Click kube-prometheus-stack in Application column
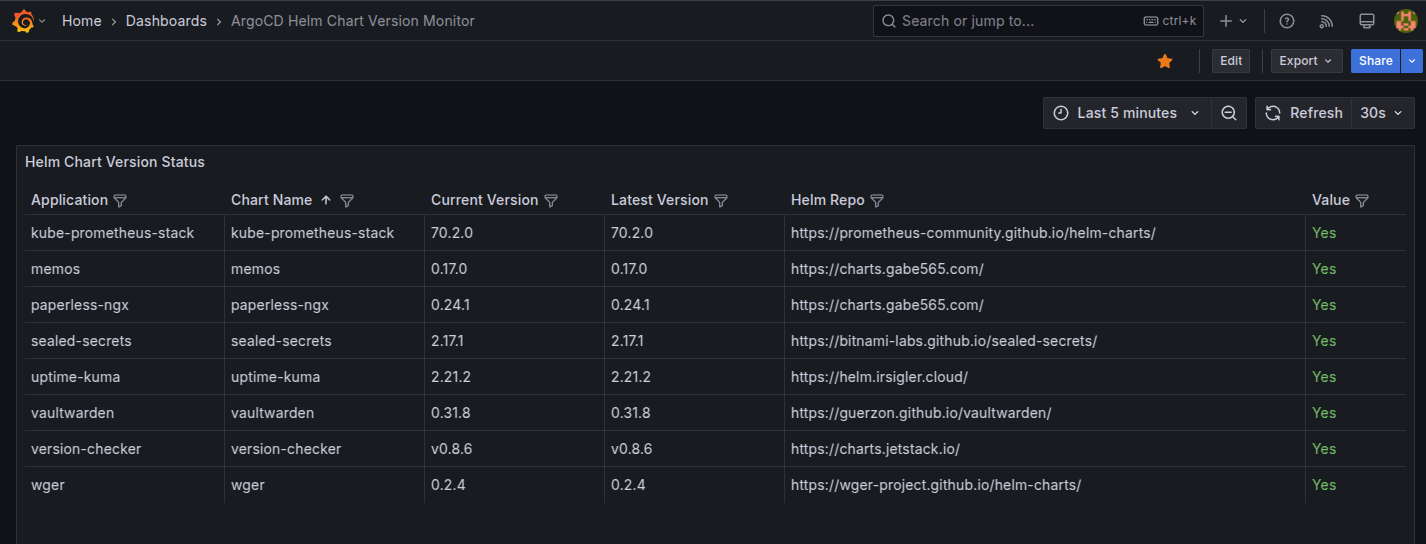The width and height of the screenshot is (1426, 544). [x=113, y=233]
